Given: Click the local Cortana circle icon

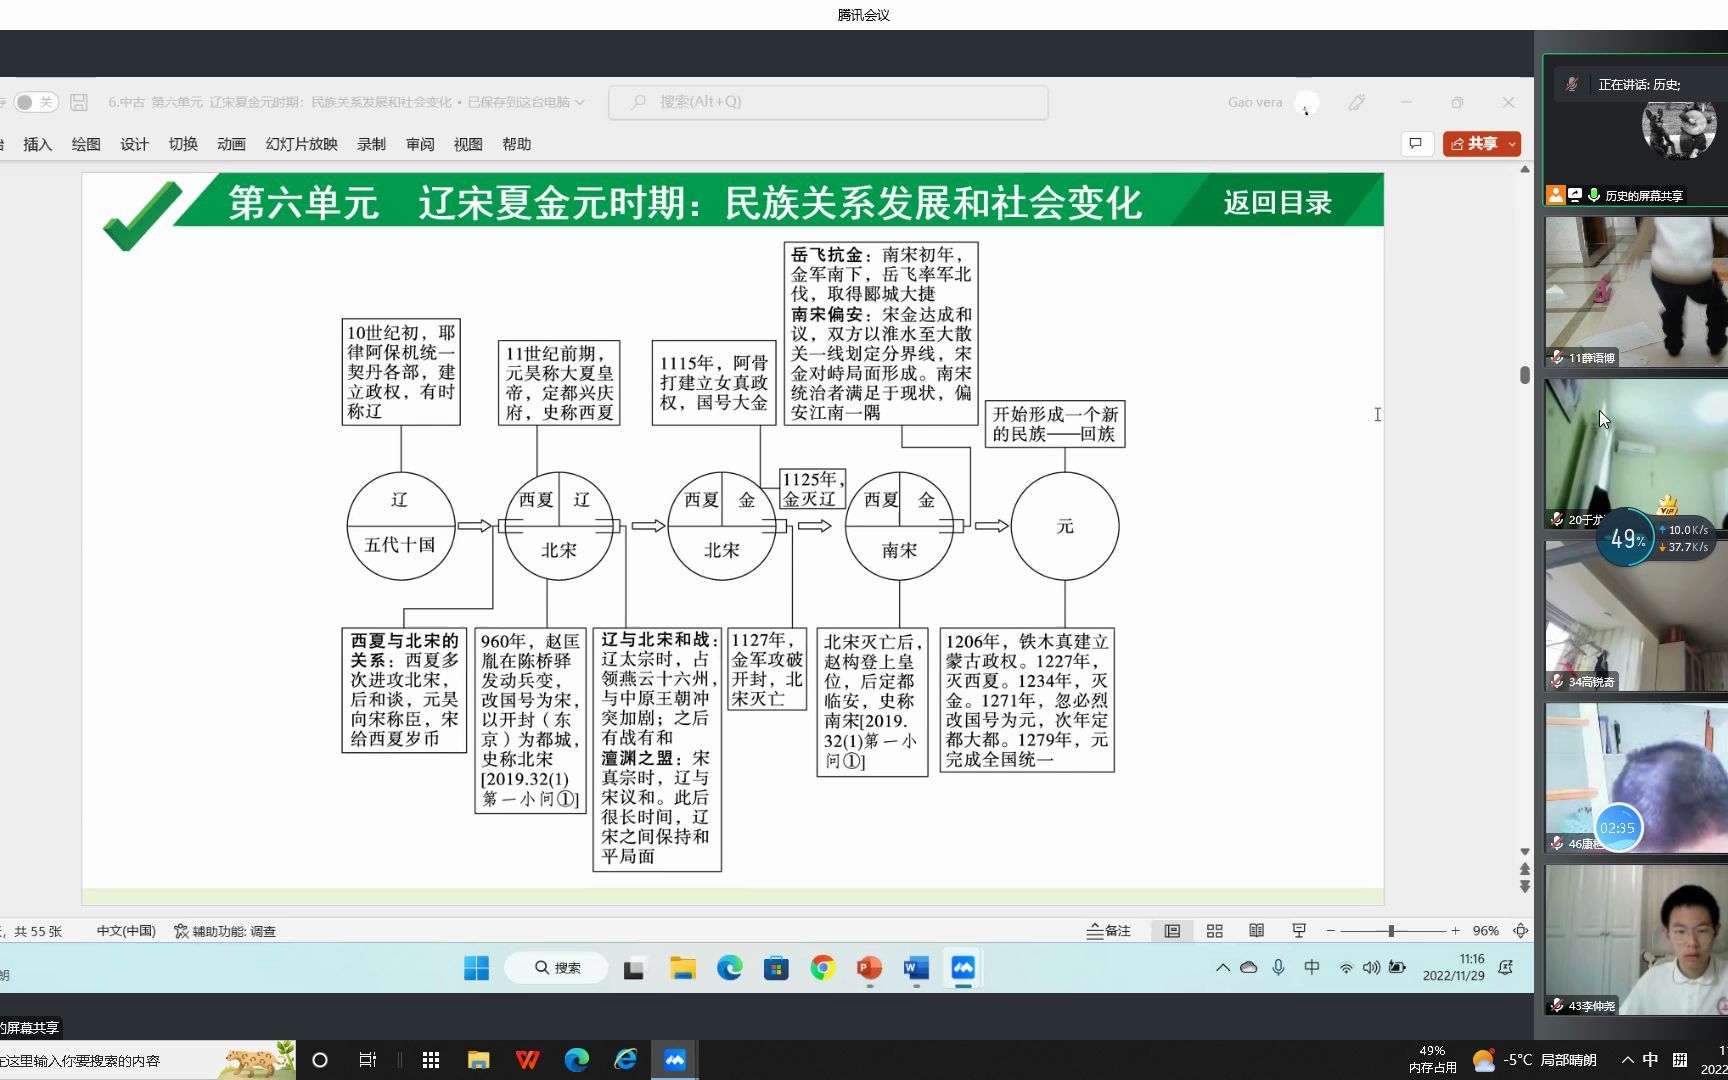Looking at the screenshot, I should 320,1060.
